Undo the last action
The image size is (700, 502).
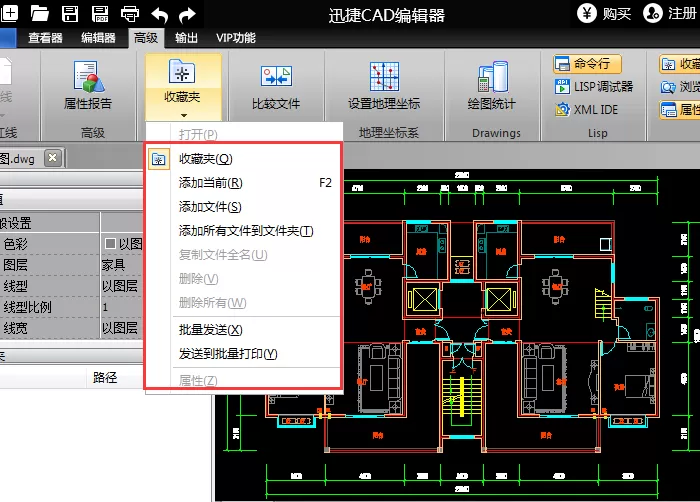[159, 15]
